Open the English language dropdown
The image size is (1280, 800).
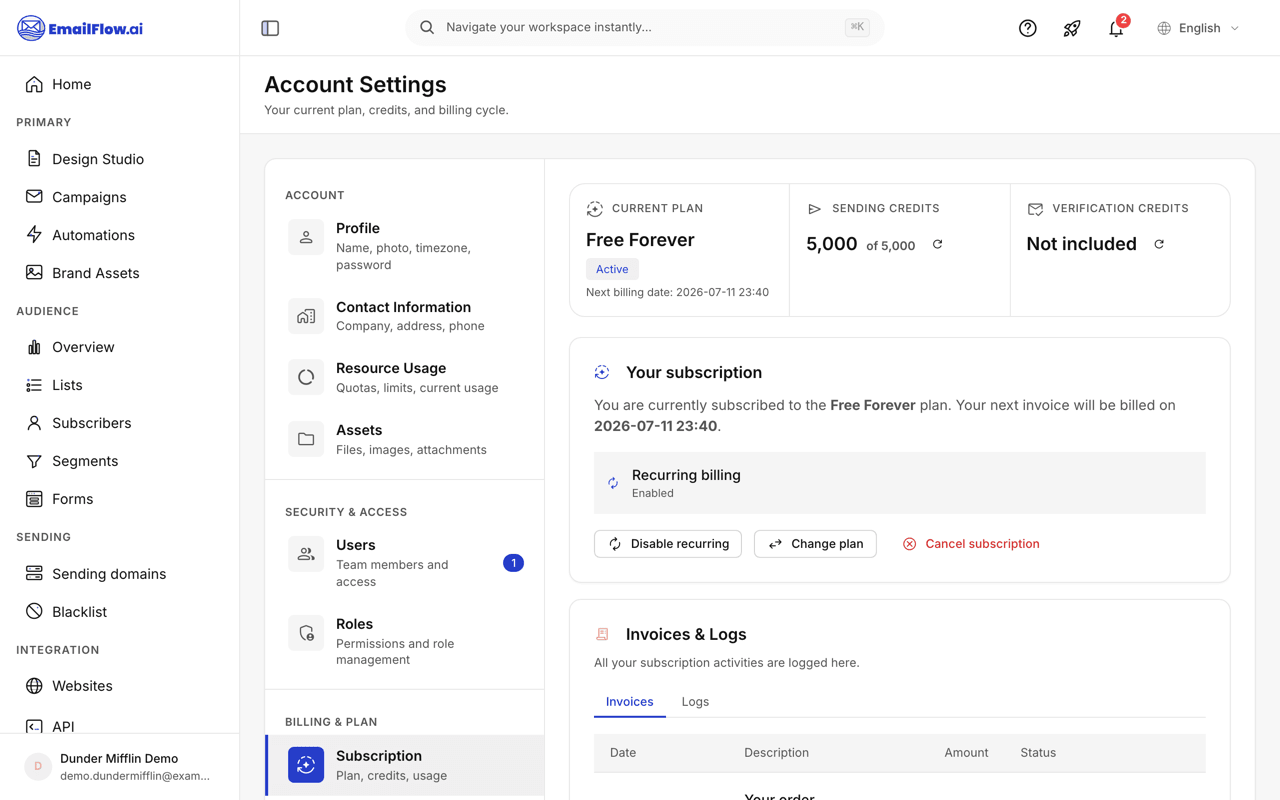pos(1198,28)
